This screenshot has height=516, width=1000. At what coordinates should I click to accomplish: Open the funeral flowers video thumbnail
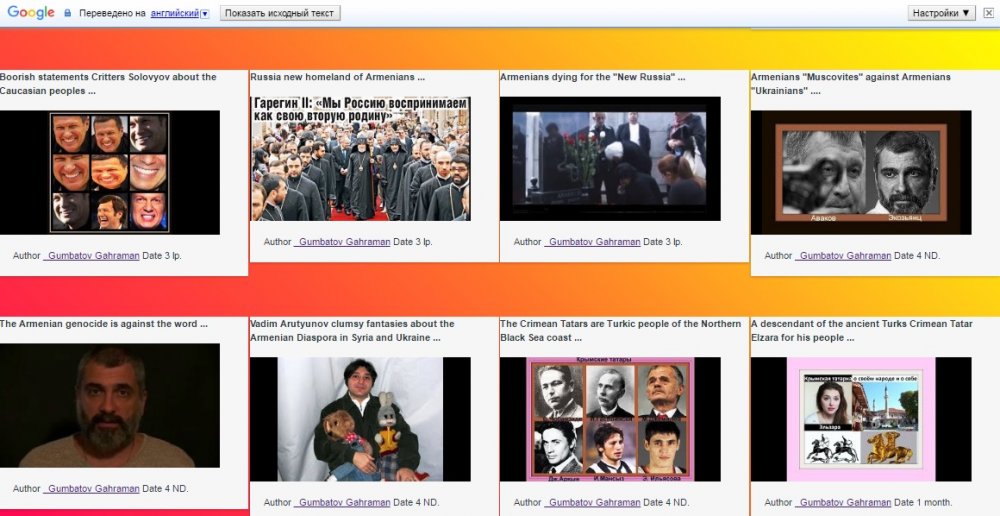click(x=610, y=158)
